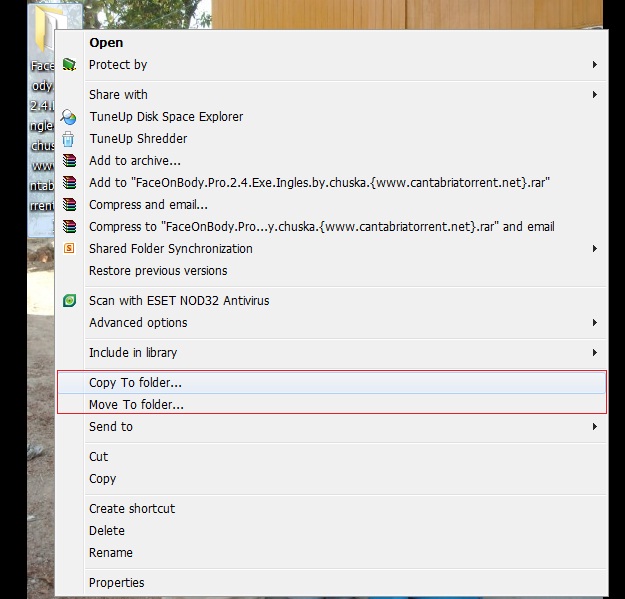Expand the Include in library submenu arrow
Image resolution: width=625 pixels, height=599 pixels.
click(595, 353)
